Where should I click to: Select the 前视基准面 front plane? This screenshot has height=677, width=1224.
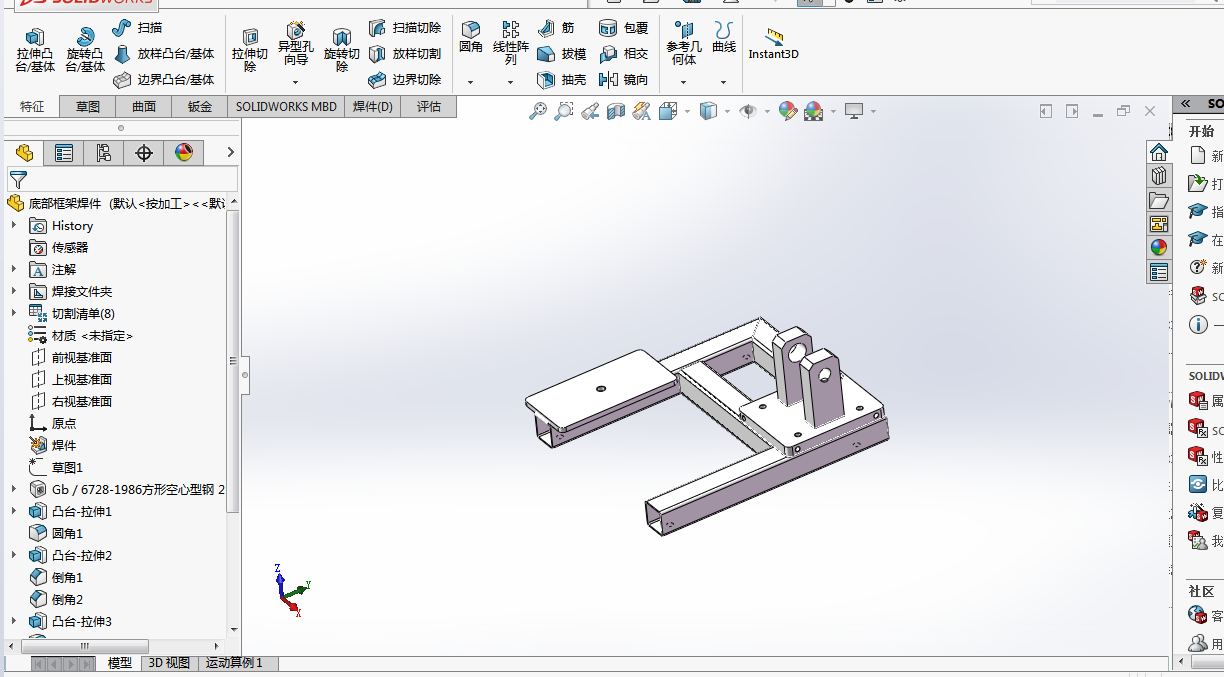pyautogui.click(x=71, y=358)
